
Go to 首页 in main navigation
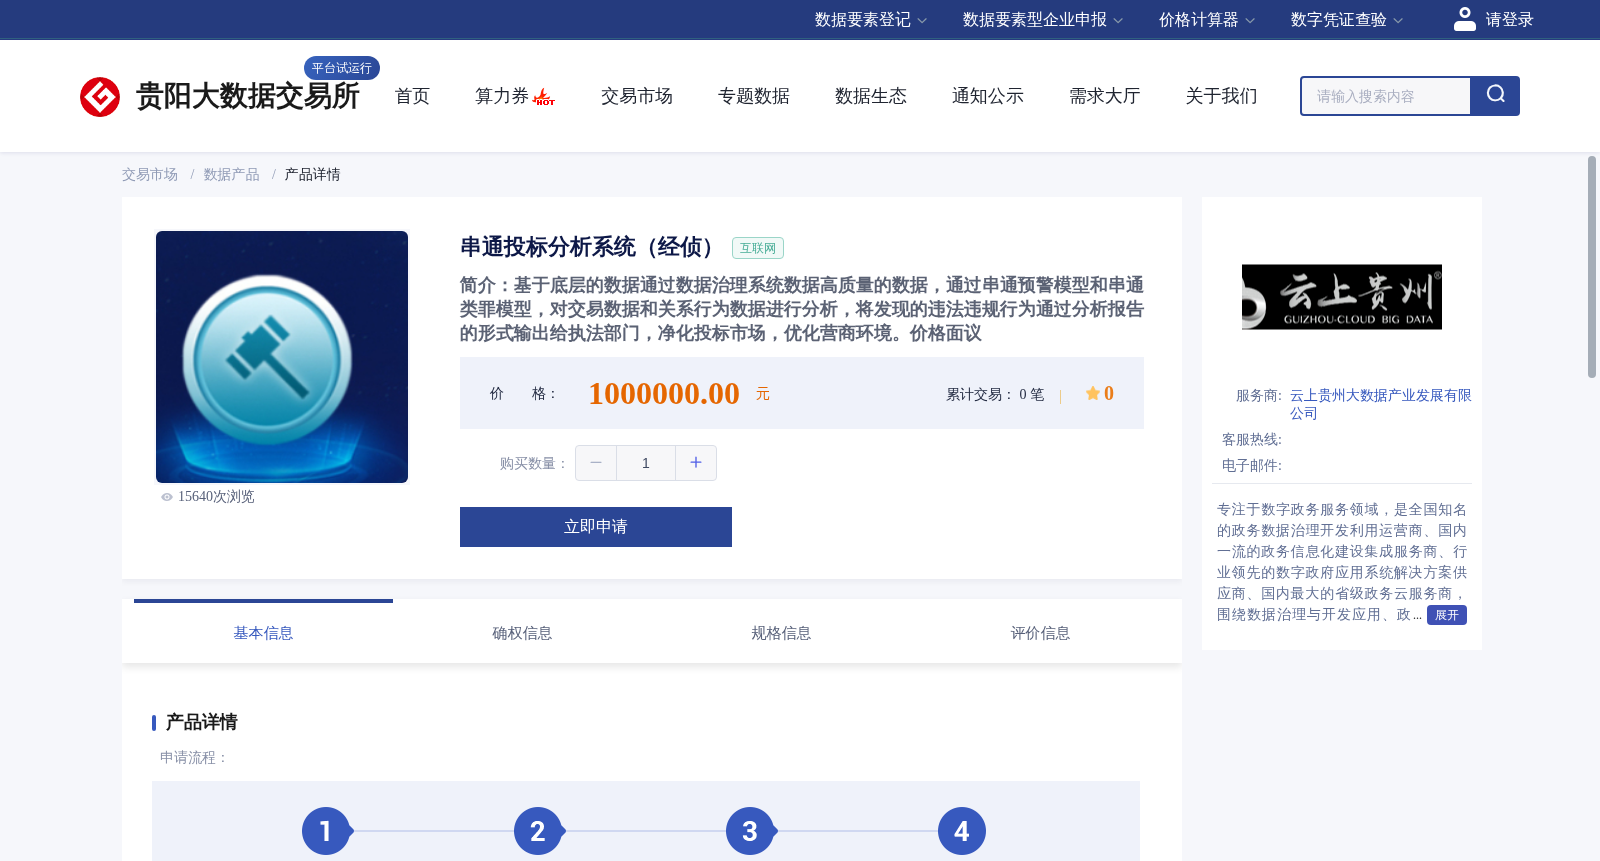coord(412,96)
